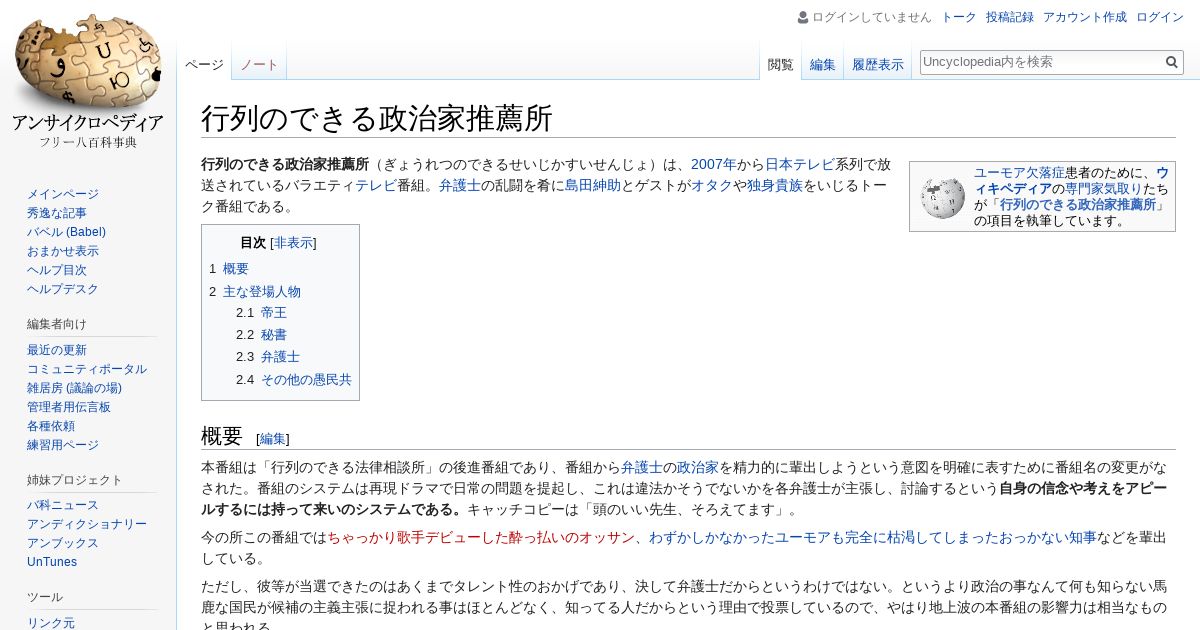Click the Uncyclopedia potato puzzle logo
The image size is (1200, 630).
(x=88, y=78)
